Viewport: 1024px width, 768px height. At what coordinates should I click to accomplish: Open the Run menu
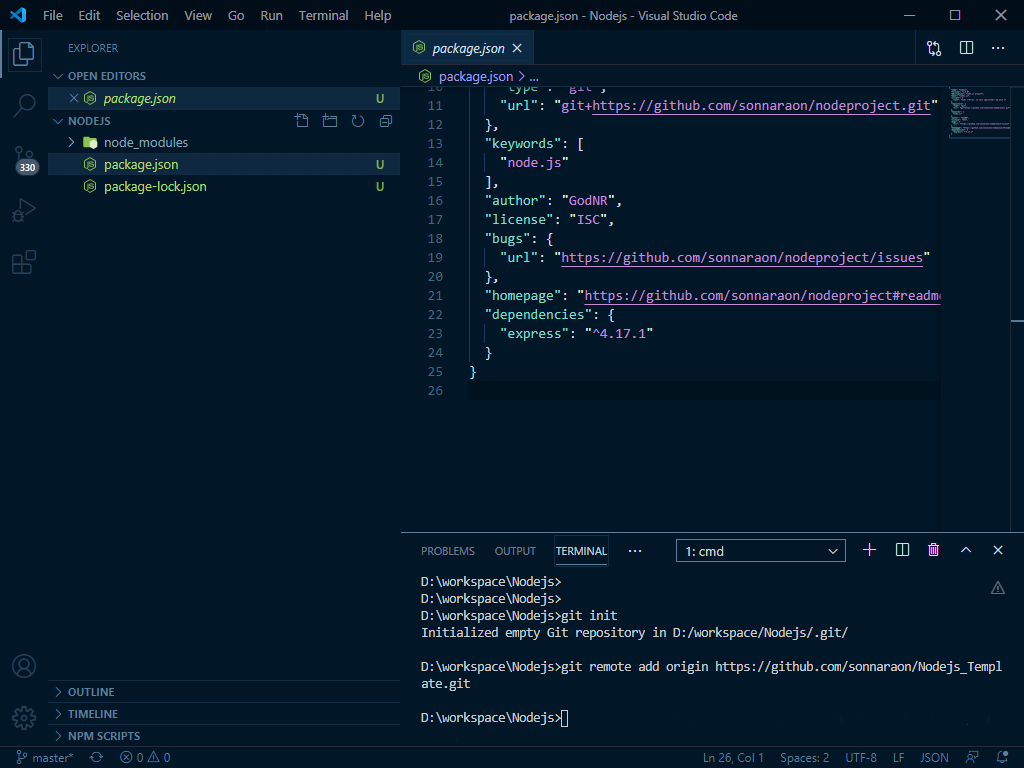(x=271, y=15)
